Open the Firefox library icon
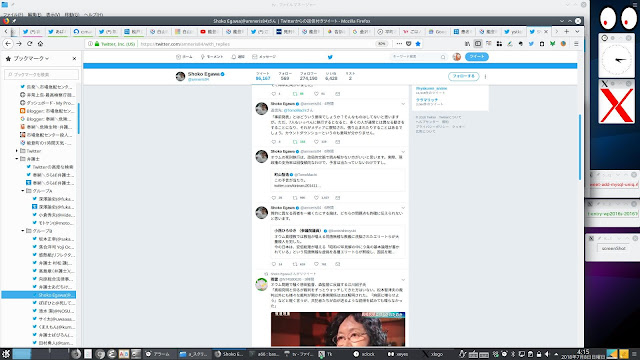The height and width of the screenshot is (360, 640). pyautogui.click(x=467, y=44)
